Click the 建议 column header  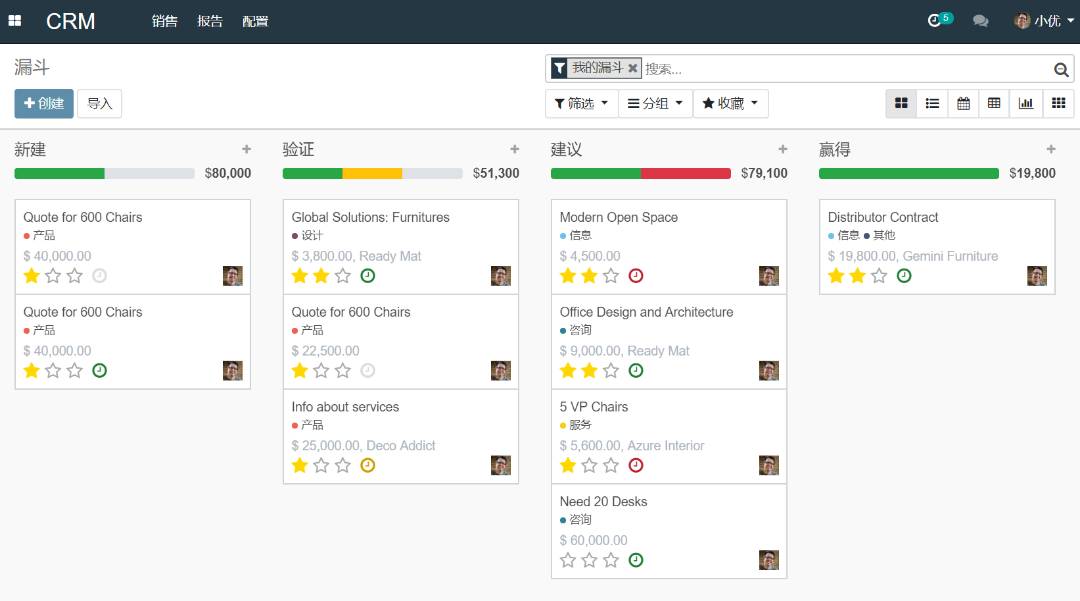pos(566,149)
